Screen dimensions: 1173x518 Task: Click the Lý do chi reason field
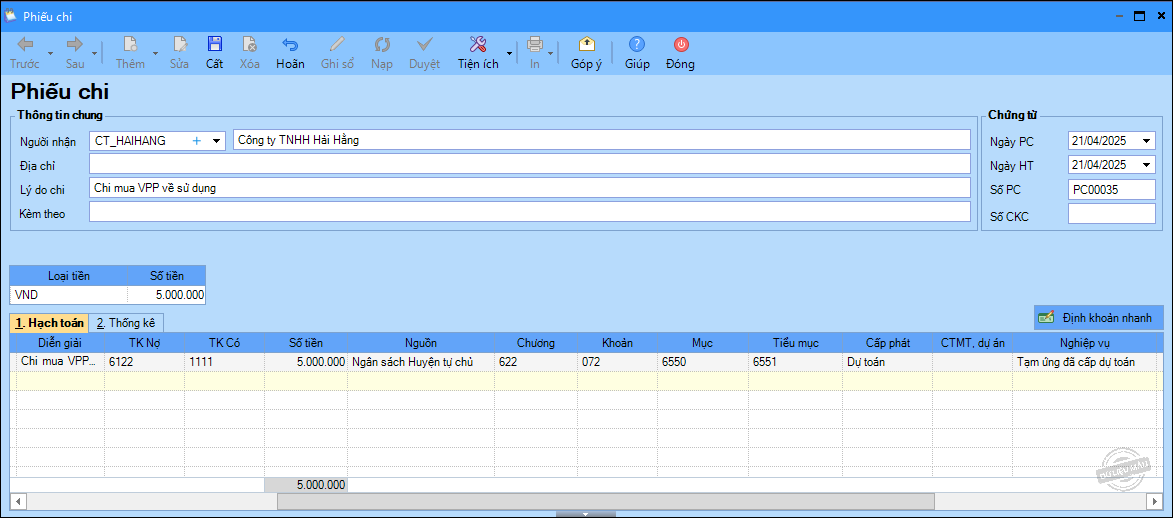click(x=530, y=188)
